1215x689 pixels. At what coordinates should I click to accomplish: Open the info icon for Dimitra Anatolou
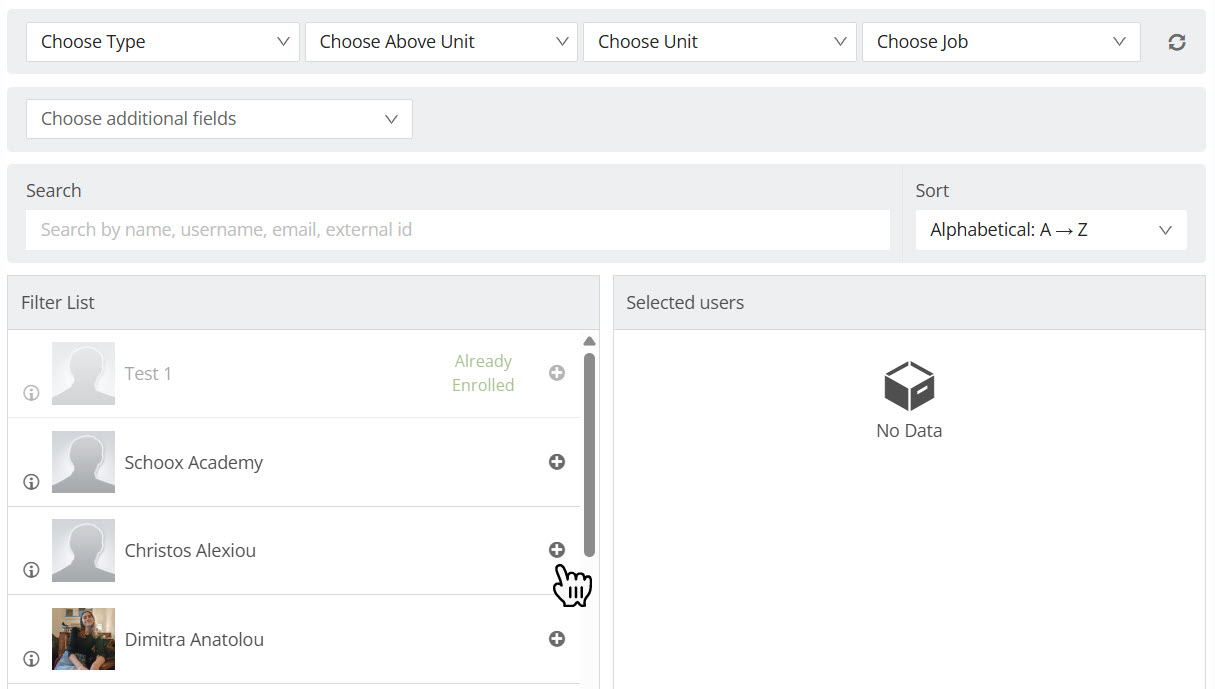(31, 659)
